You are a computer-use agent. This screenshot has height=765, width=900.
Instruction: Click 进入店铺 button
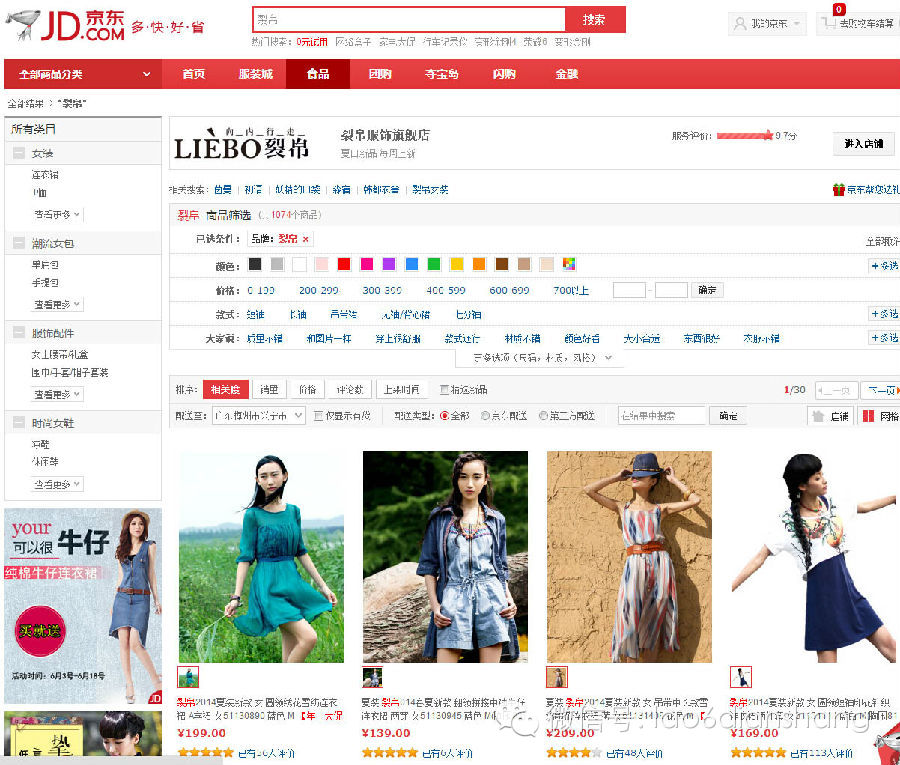(863, 143)
